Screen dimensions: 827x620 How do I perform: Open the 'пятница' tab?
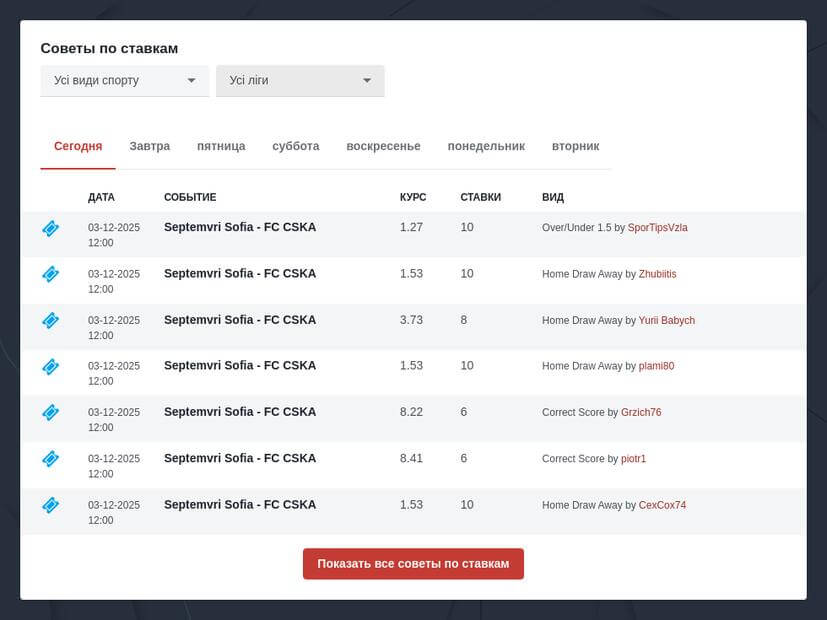coord(221,146)
